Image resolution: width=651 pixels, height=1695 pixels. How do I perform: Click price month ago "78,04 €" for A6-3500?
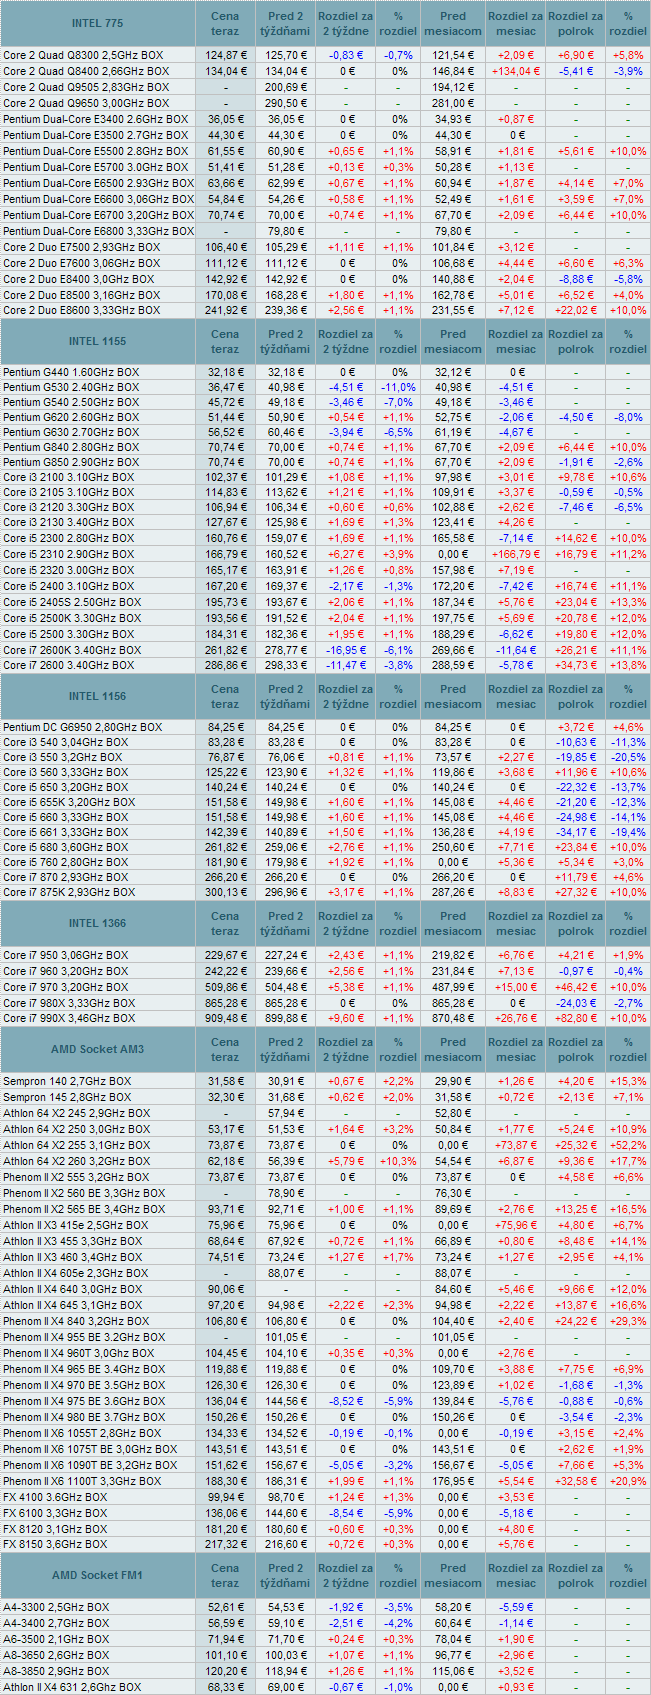click(453, 1639)
